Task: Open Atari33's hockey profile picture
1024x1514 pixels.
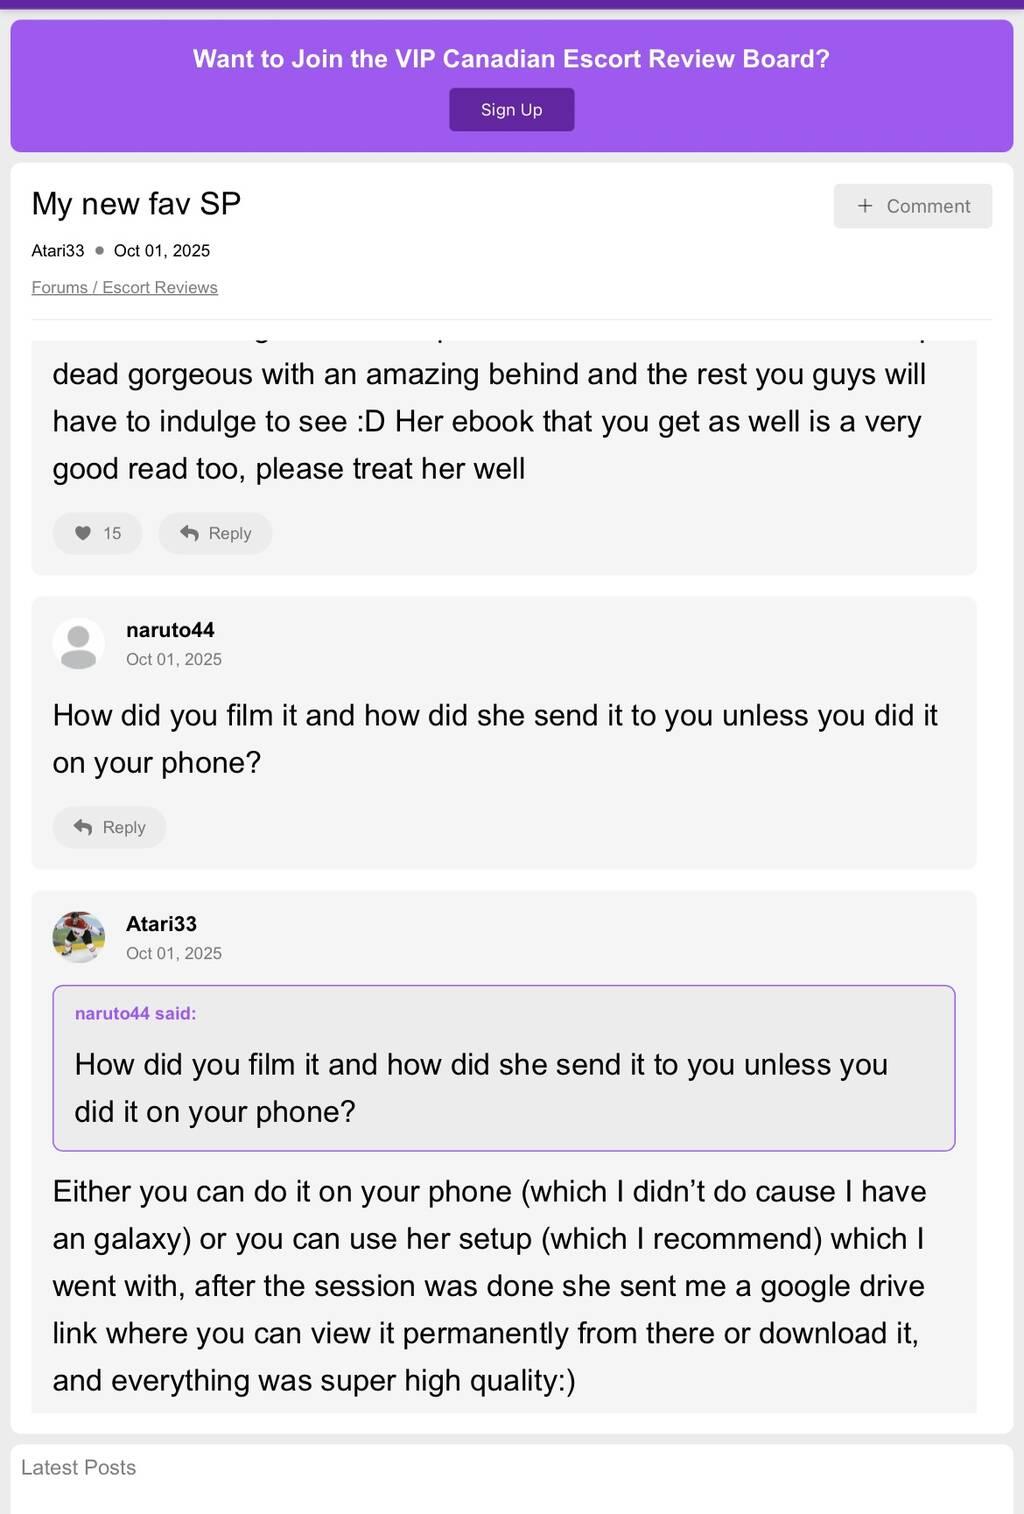Action: 78,937
